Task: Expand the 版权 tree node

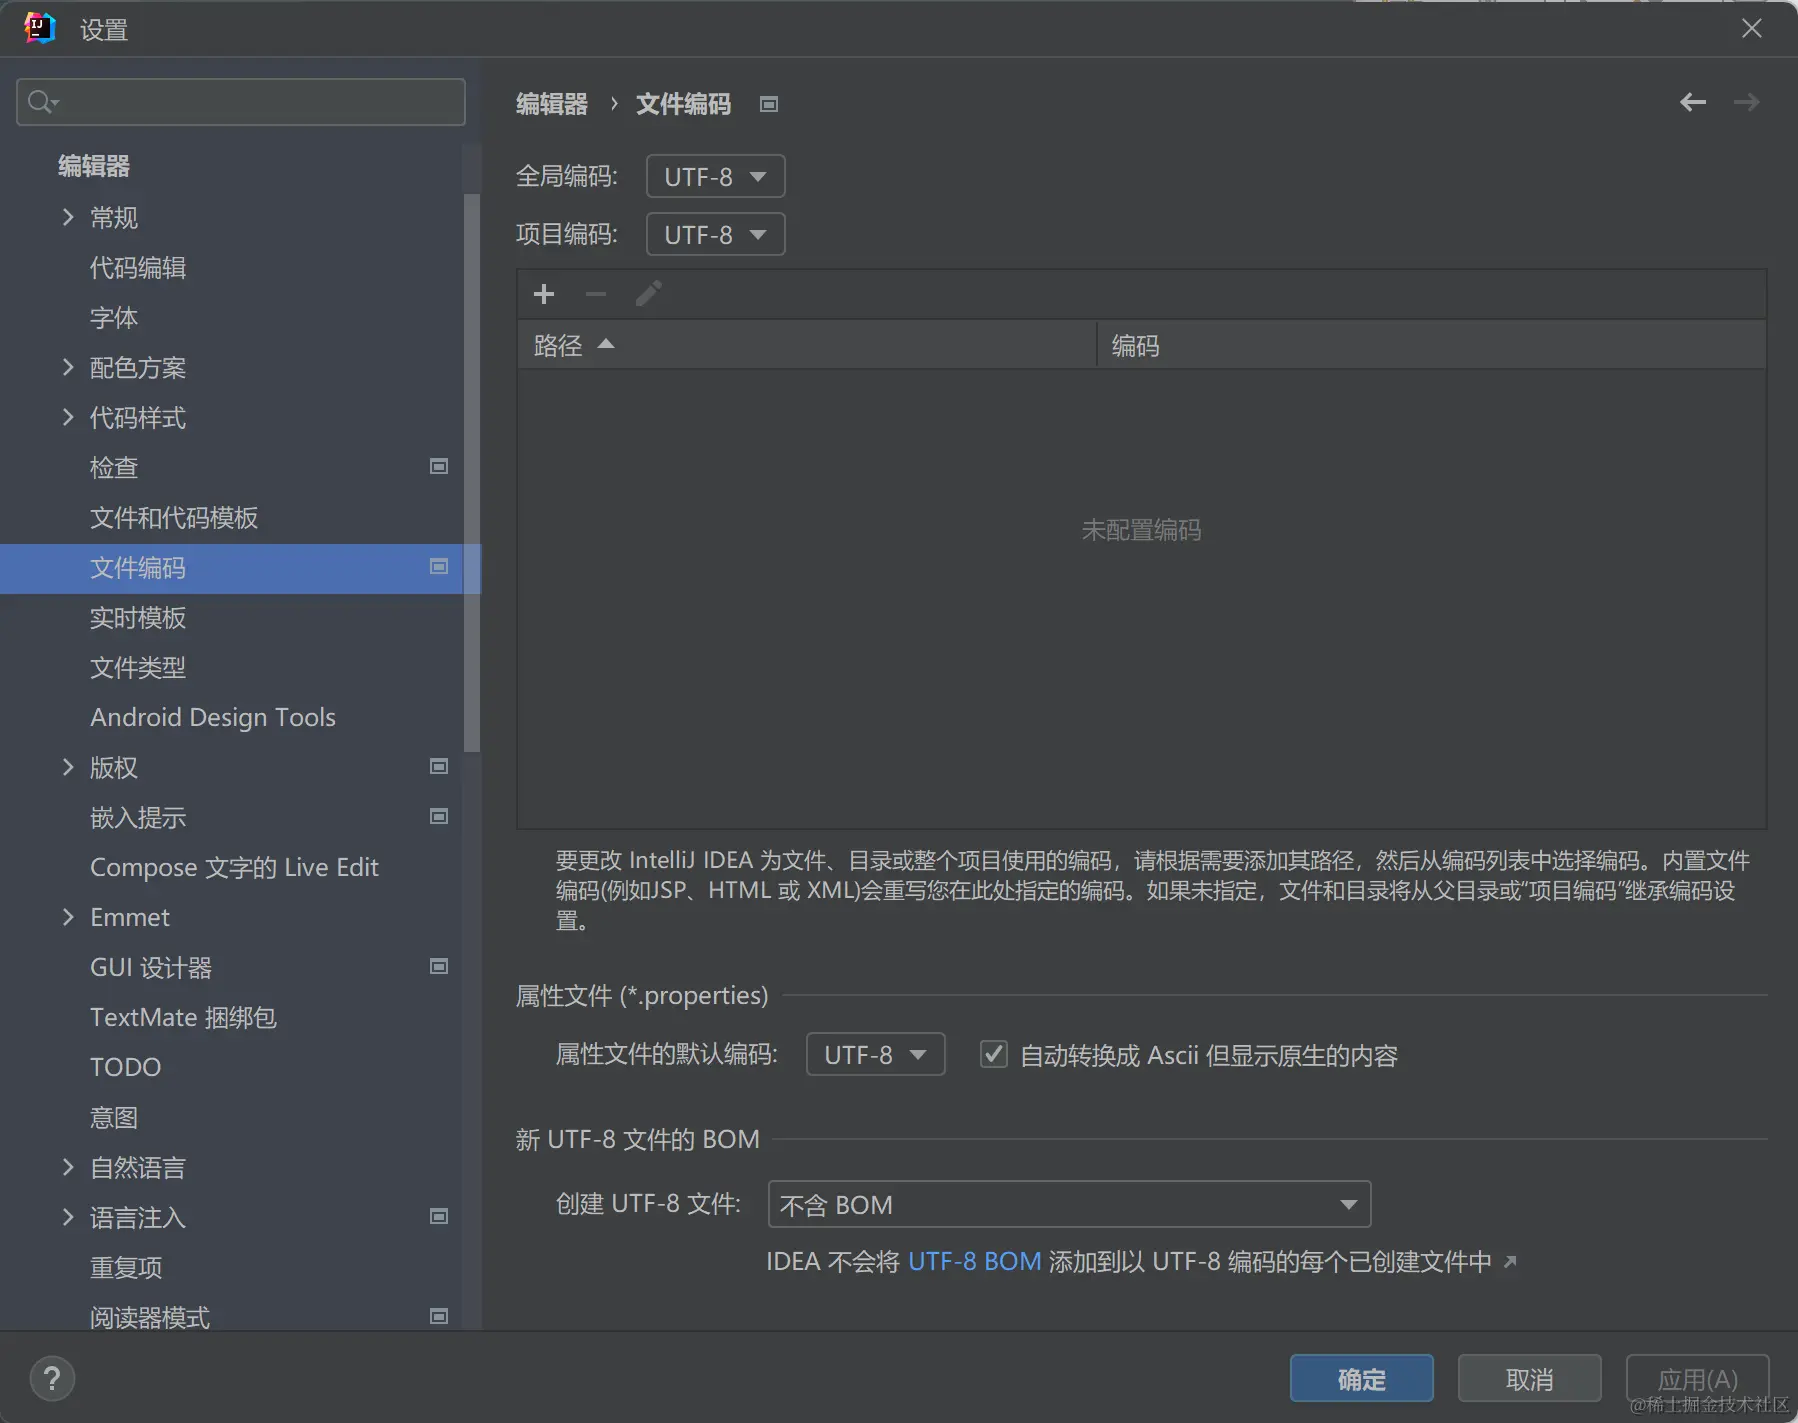Action: click(x=68, y=767)
